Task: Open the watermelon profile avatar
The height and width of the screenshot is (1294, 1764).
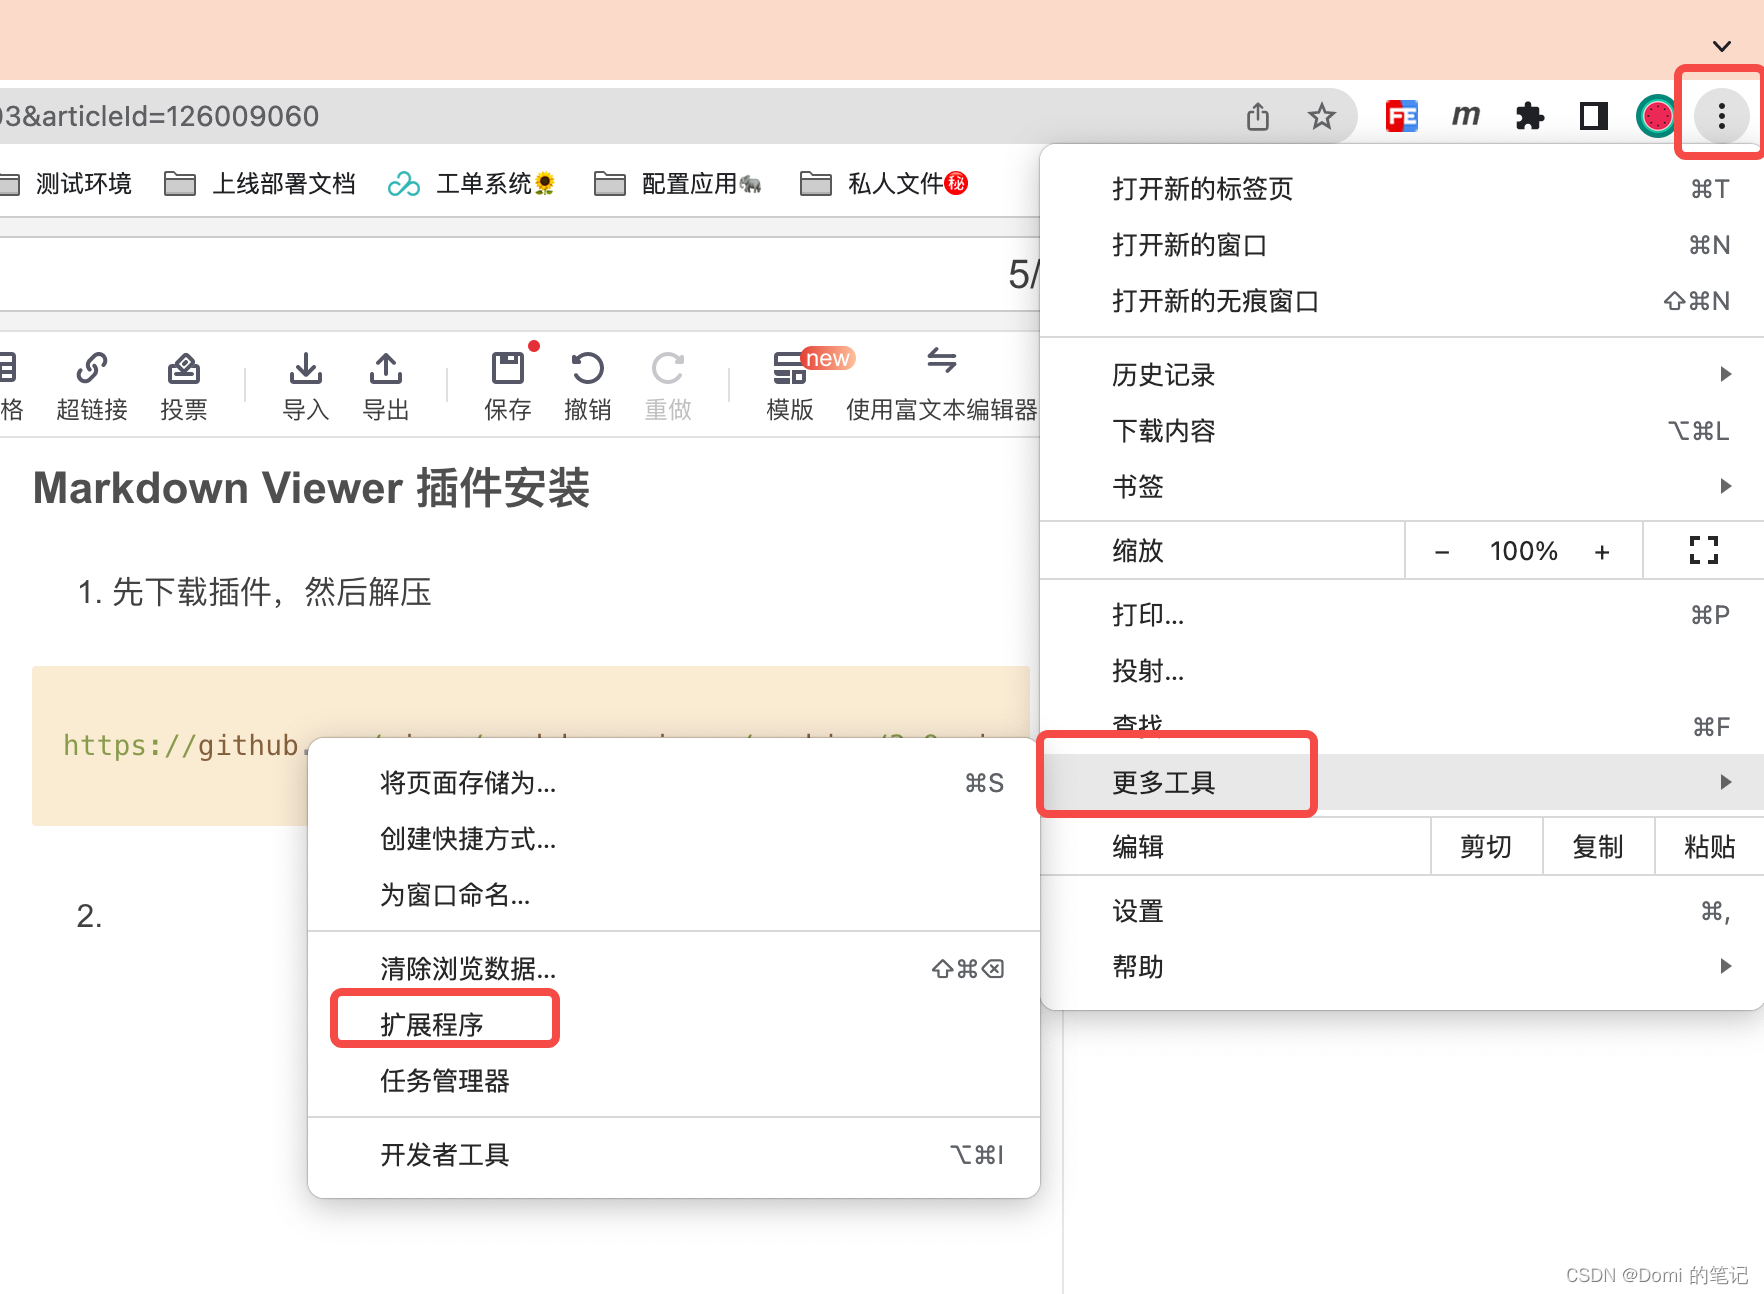Action: click(1656, 116)
